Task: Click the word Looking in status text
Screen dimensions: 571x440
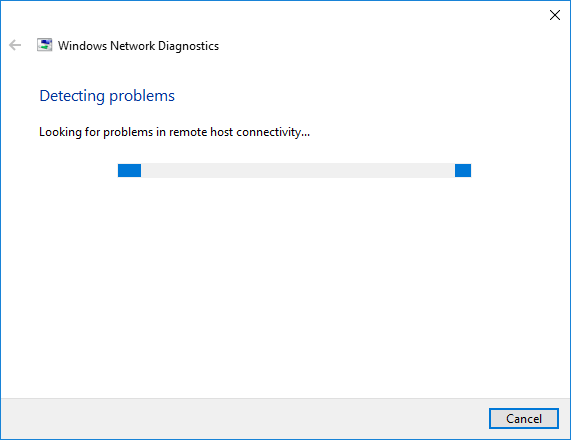Action: click(60, 132)
